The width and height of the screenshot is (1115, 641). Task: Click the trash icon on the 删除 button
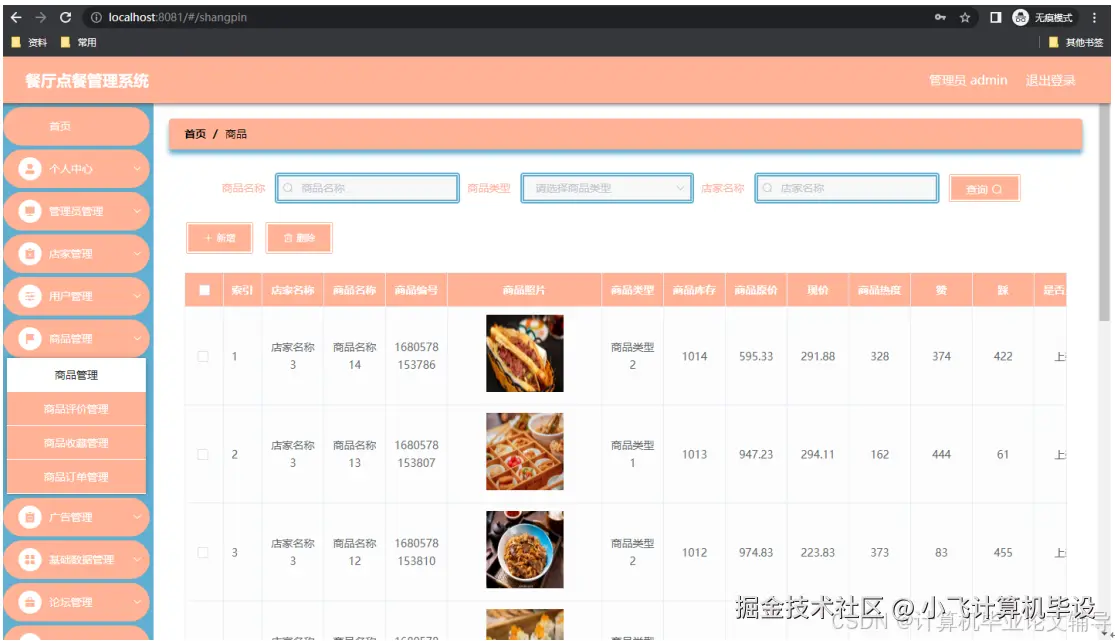[286, 238]
